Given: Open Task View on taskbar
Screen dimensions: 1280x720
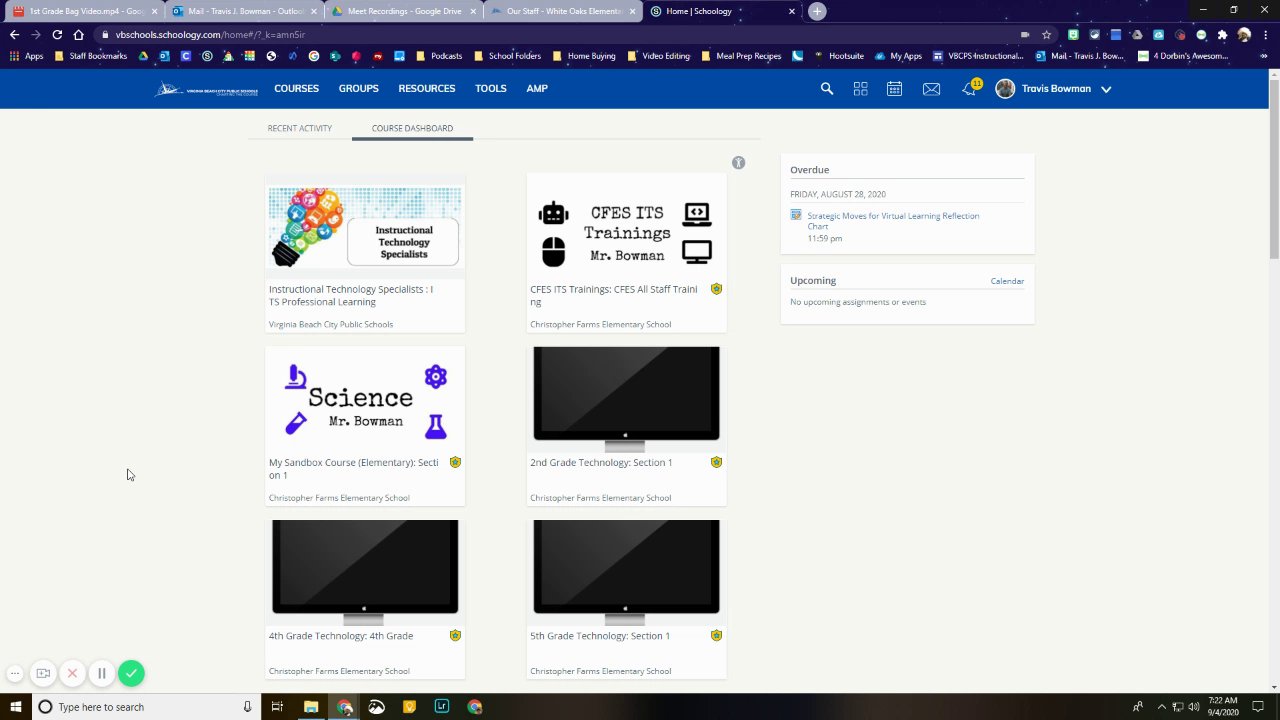Looking at the screenshot, I should [278, 707].
